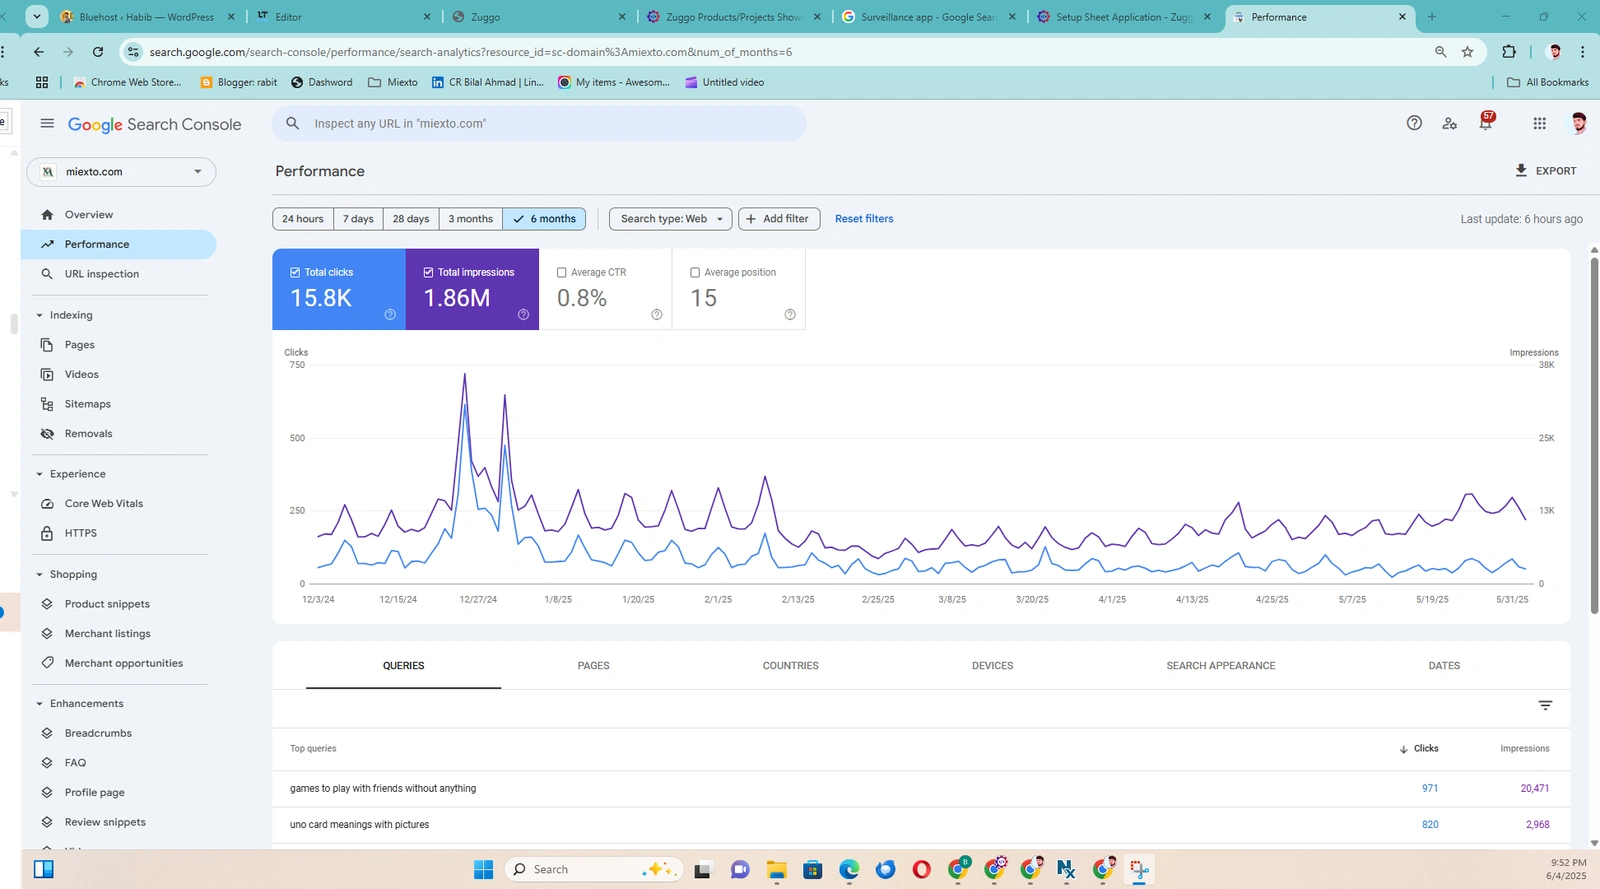The height and width of the screenshot is (889, 1600).
Task: Switch to the COUNTRIES tab
Action: 791,666
